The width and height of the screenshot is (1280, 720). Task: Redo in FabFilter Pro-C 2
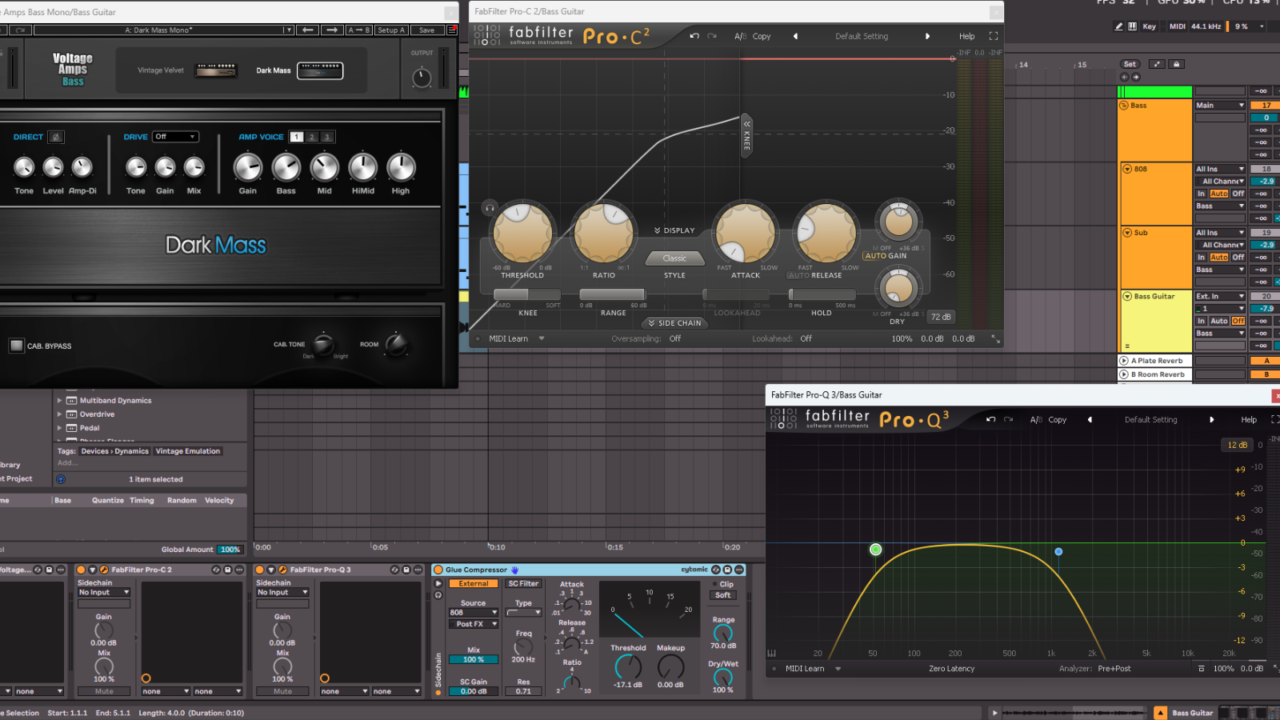pyautogui.click(x=713, y=36)
